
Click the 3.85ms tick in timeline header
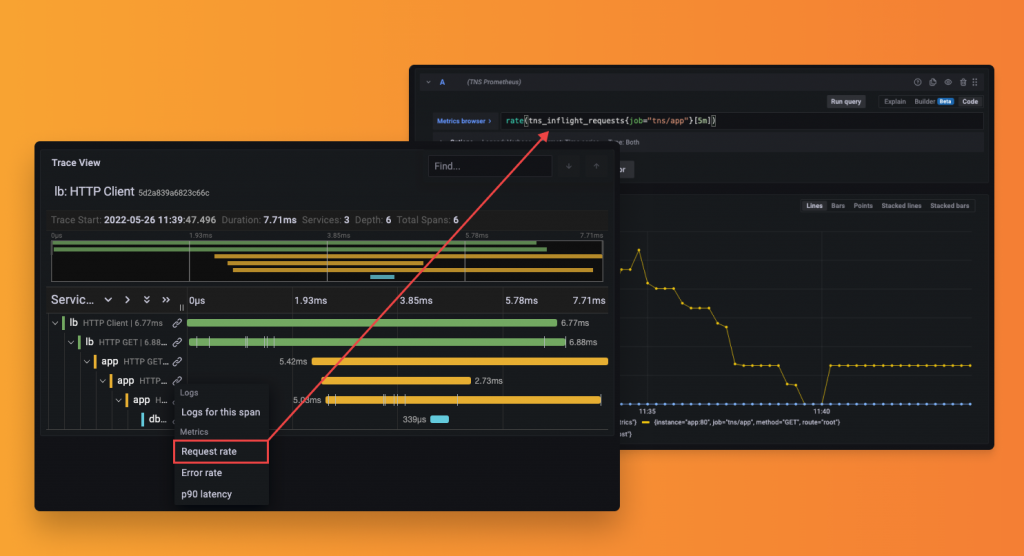(416, 301)
